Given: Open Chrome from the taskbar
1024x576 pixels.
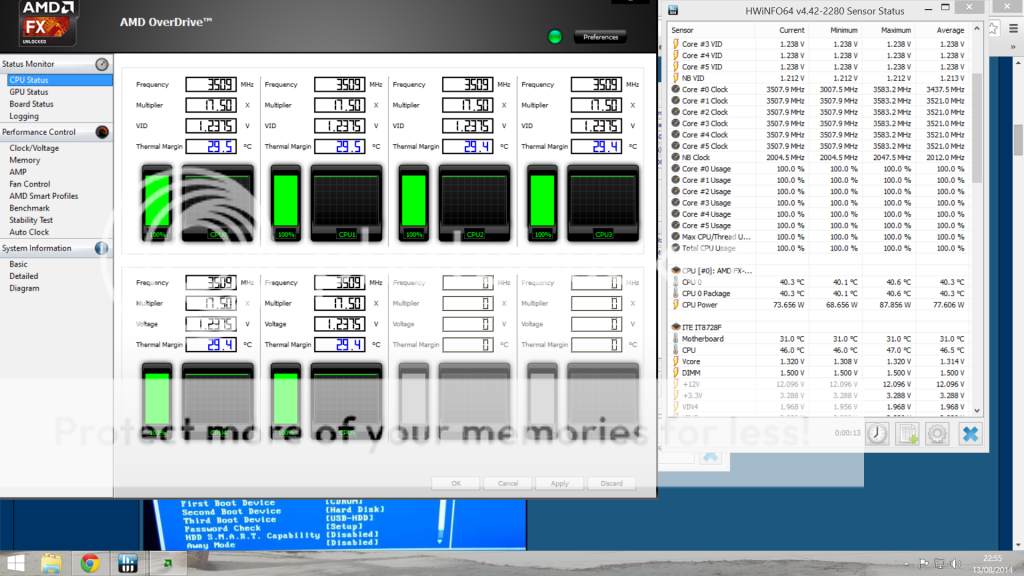Looking at the screenshot, I should (89, 564).
